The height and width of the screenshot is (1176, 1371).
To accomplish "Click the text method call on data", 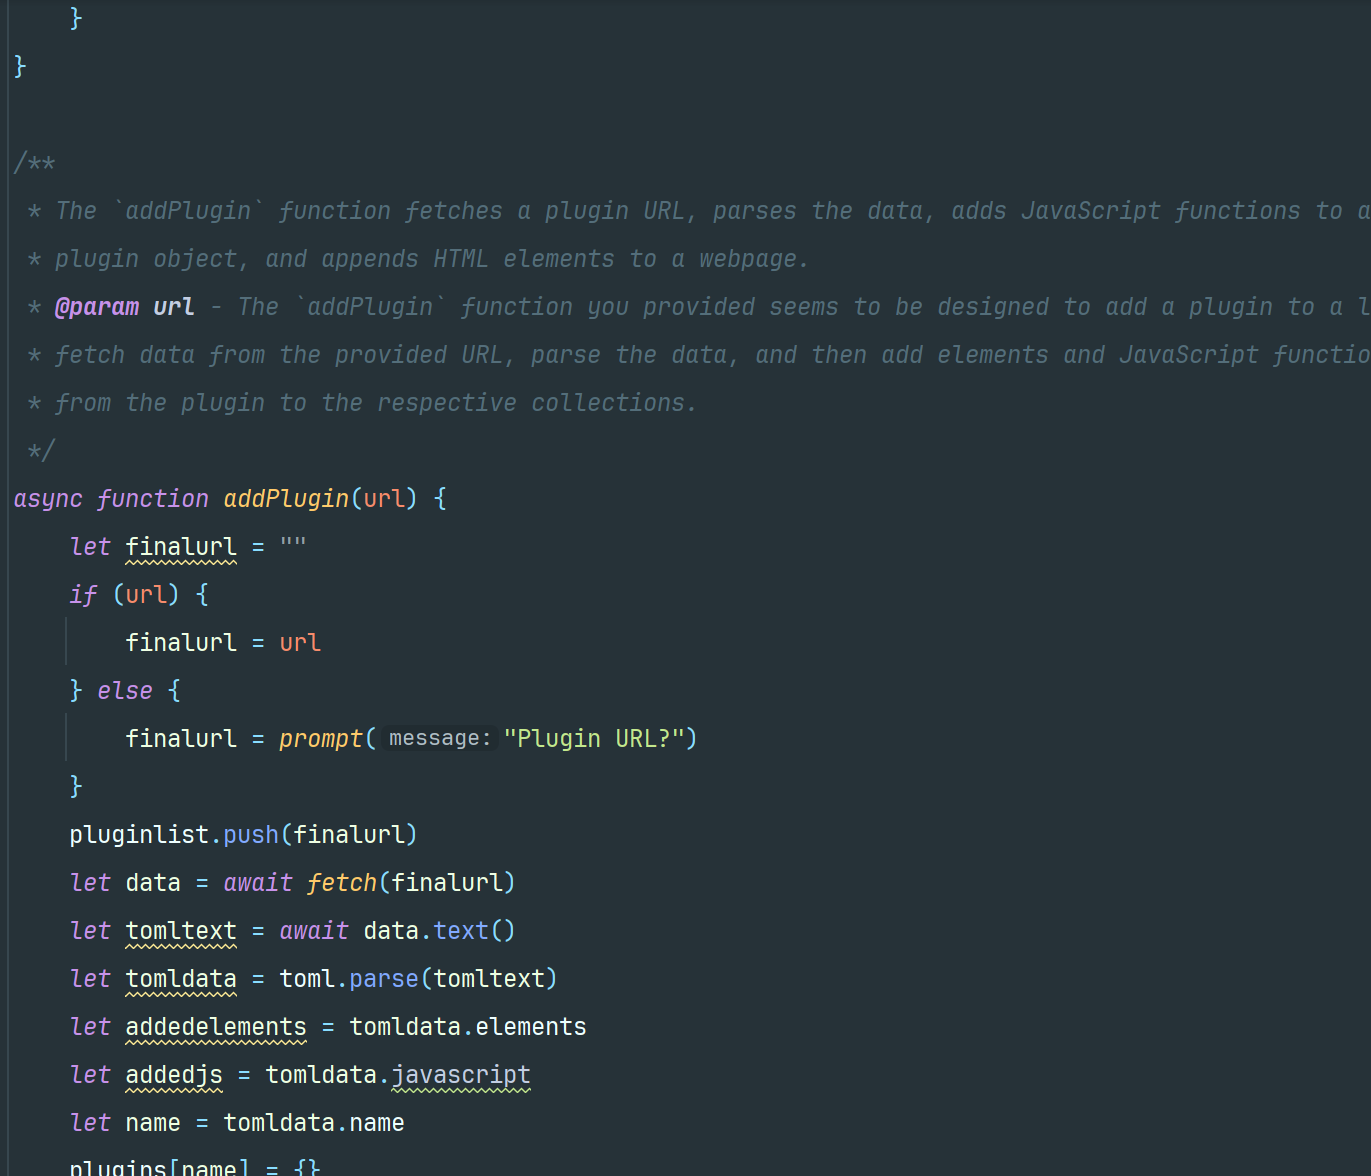I will (x=461, y=930).
